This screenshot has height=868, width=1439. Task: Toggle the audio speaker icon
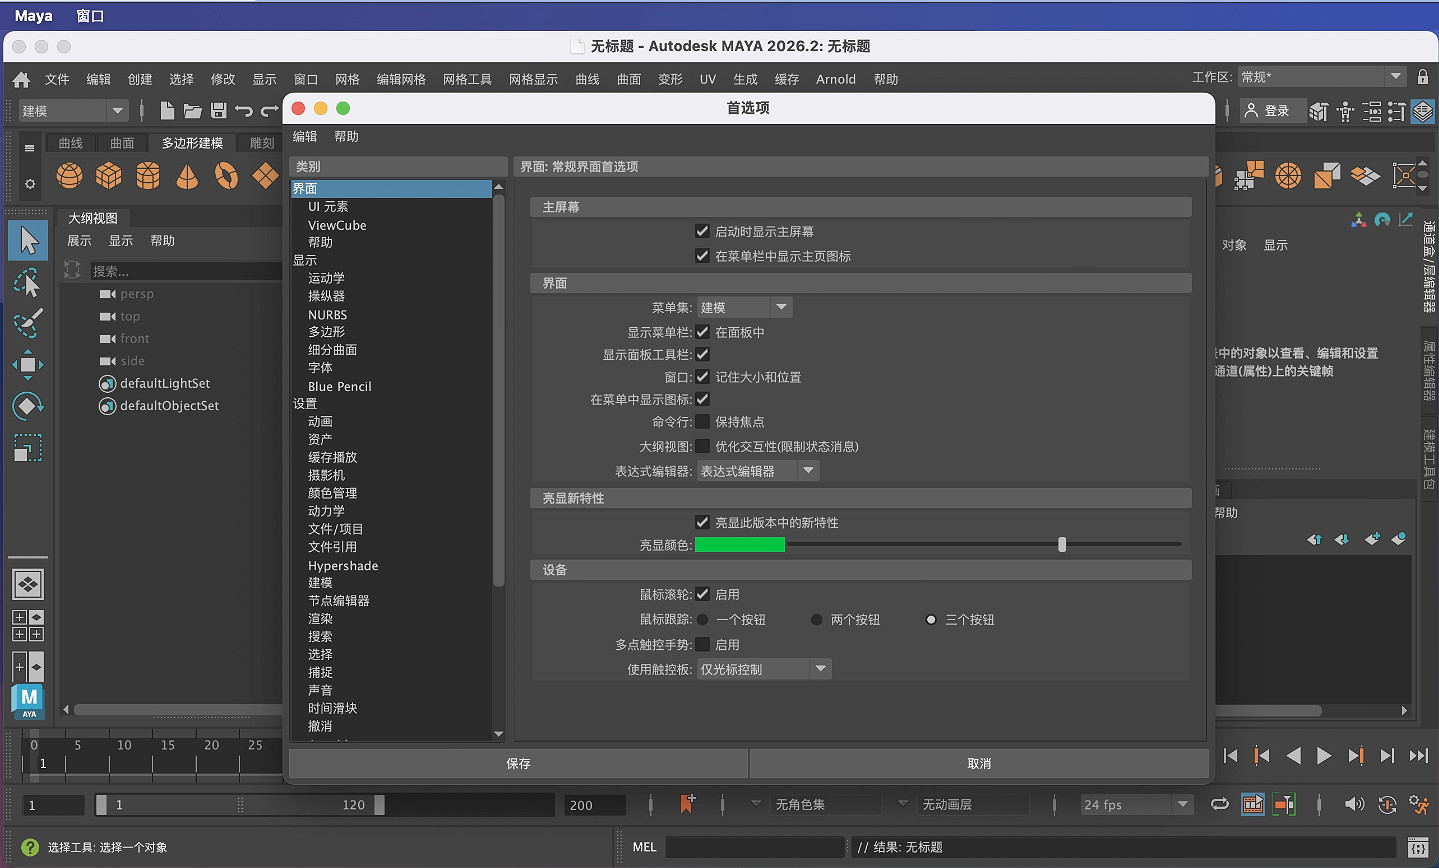(1354, 804)
